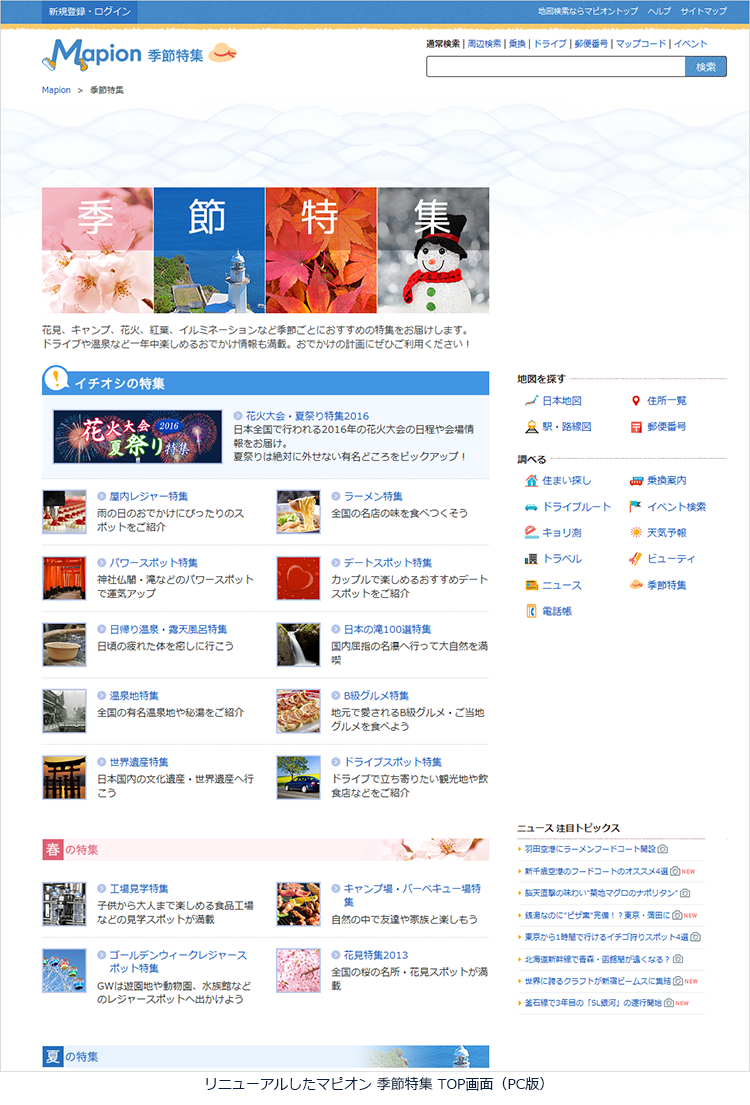Click the sunset torii gate thumbnail
Image resolution: width=750 pixels, height=1105 pixels.
(x=64, y=777)
